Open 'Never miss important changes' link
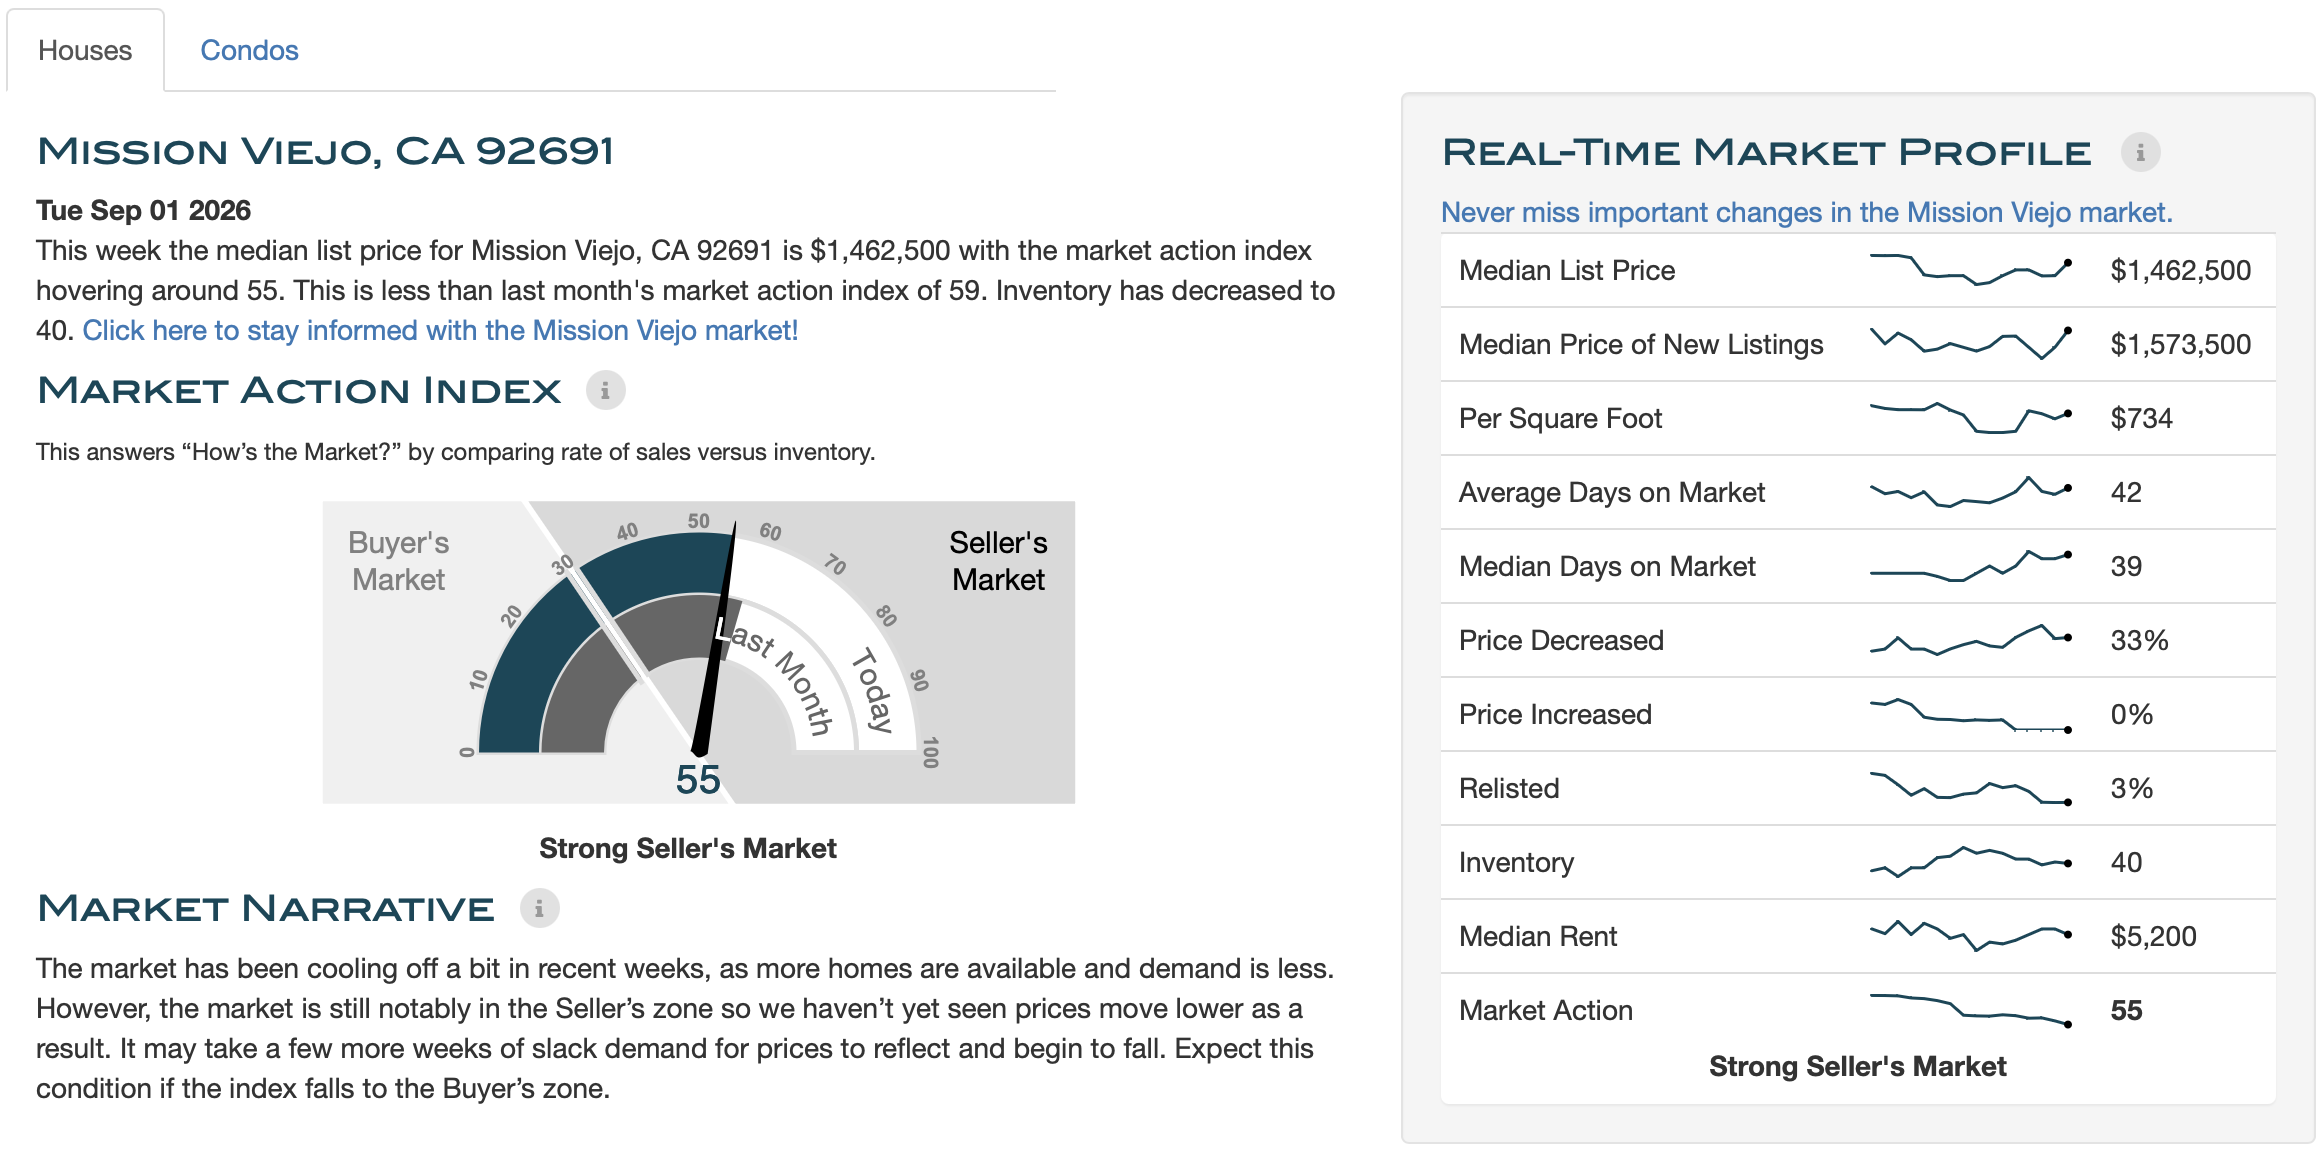Screen dimensions: 2324x1152 1806,212
